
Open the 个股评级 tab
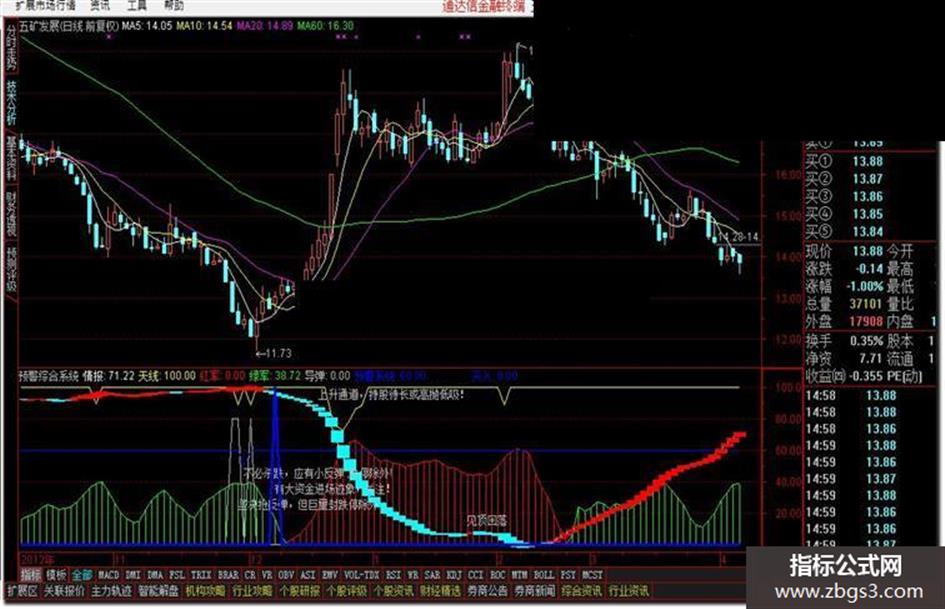(347, 591)
